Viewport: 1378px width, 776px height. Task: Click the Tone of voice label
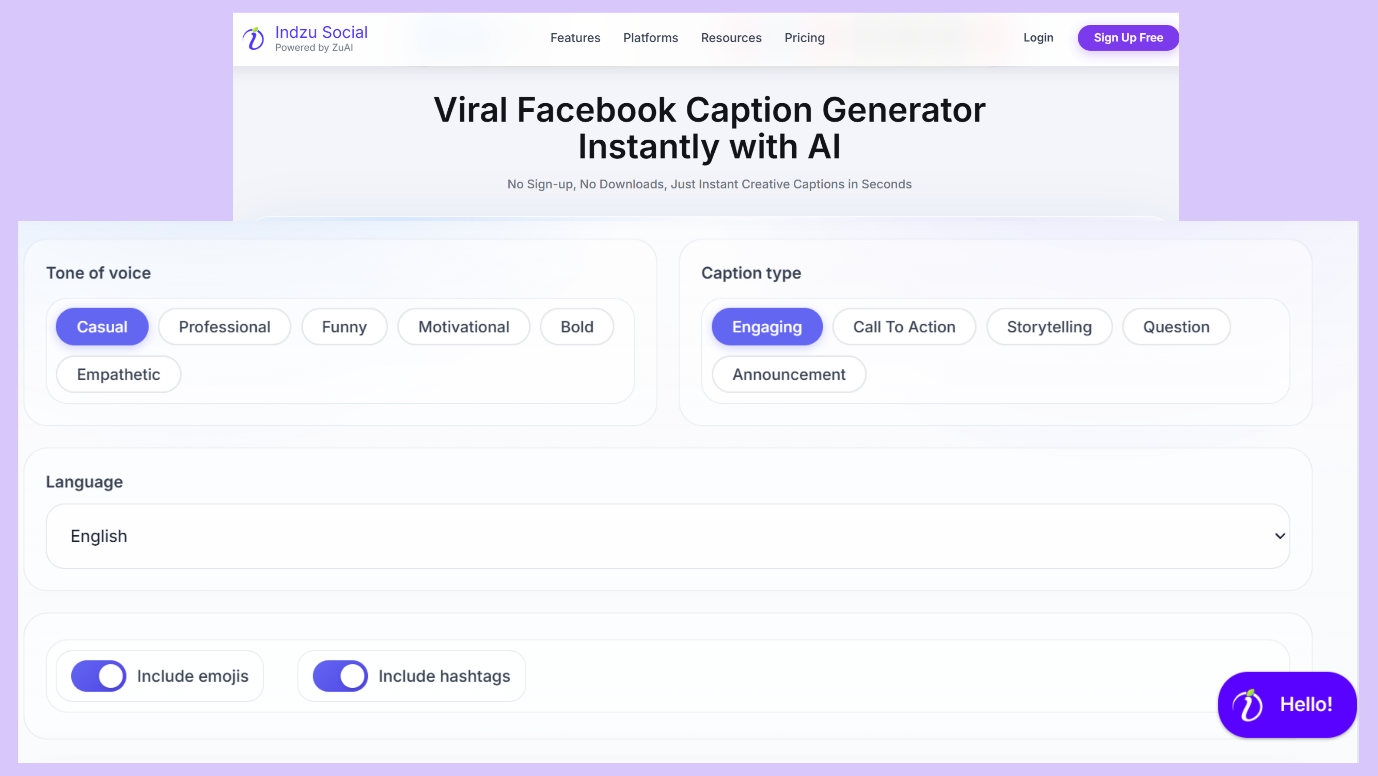click(x=98, y=273)
